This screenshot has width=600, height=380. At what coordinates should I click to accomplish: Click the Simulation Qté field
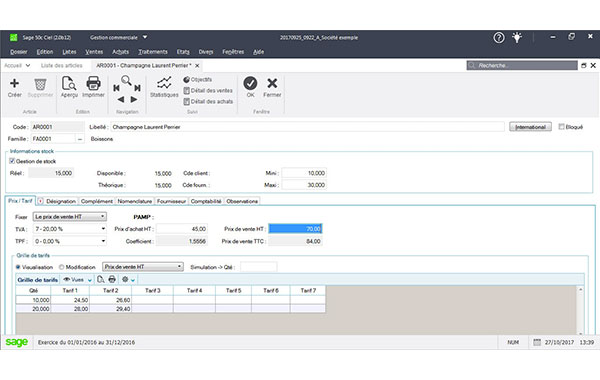pyautogui.click(x=258, y=267)
